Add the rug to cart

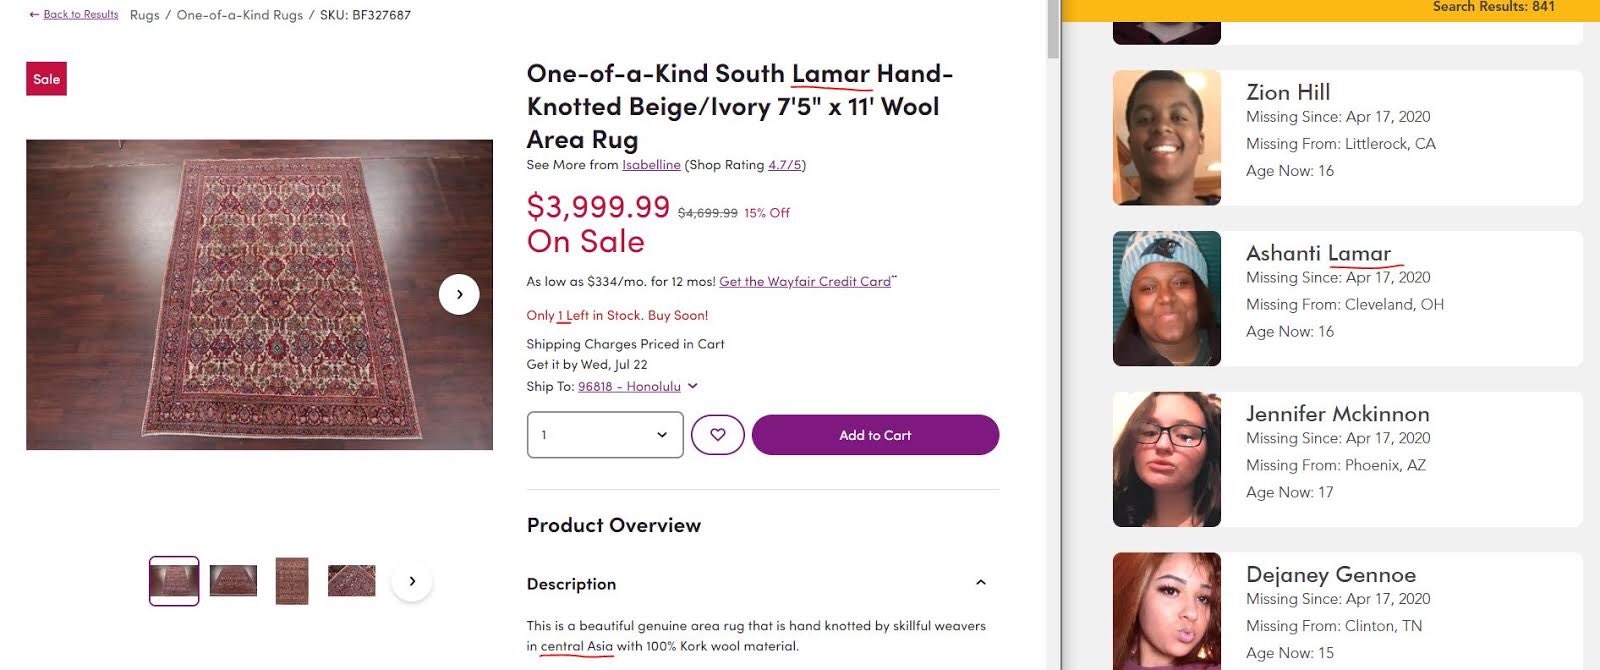[874, 435]
